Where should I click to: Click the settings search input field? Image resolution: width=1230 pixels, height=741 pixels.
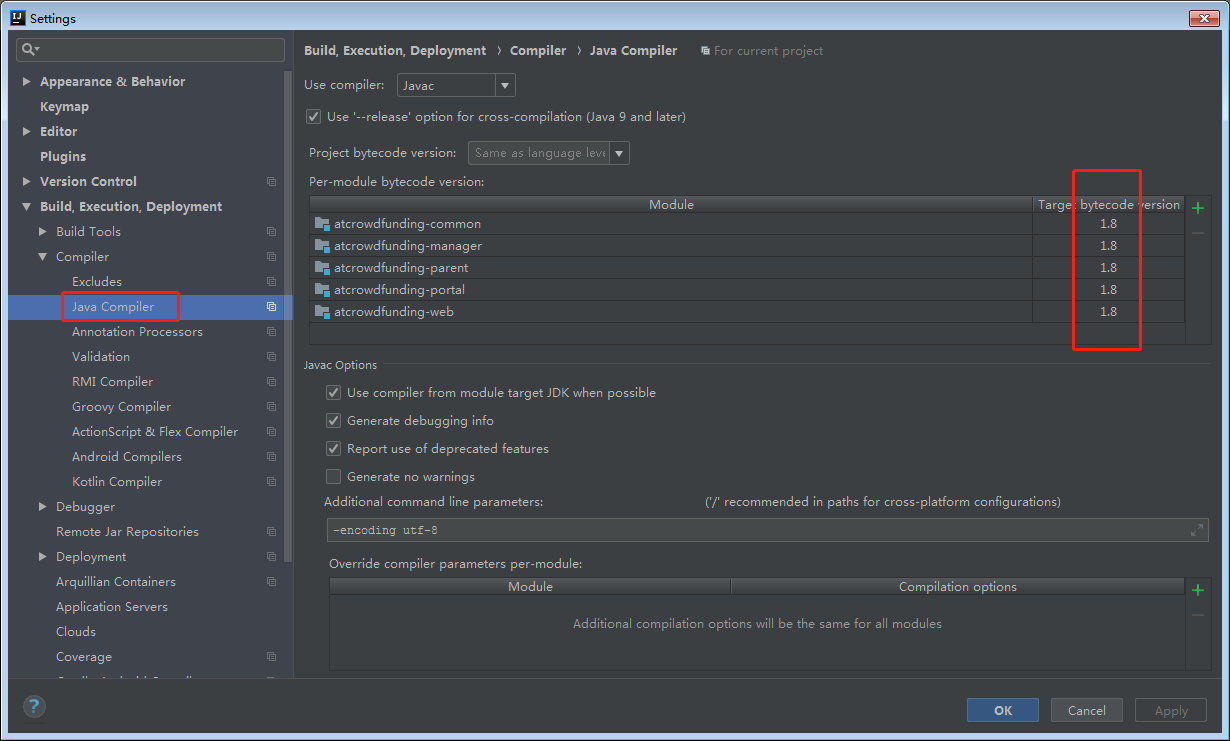(151, 49)
